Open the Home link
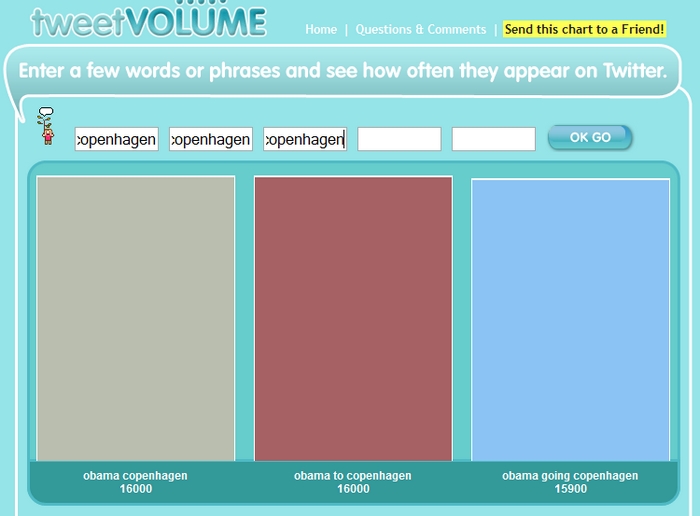The width and height of the screenshot is (700, 516). tap(321, 29)
